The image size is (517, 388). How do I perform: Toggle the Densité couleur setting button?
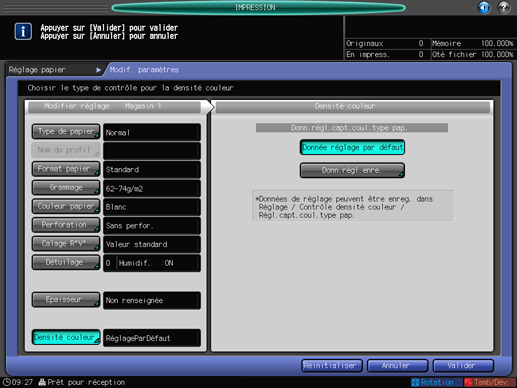point(66,337)
